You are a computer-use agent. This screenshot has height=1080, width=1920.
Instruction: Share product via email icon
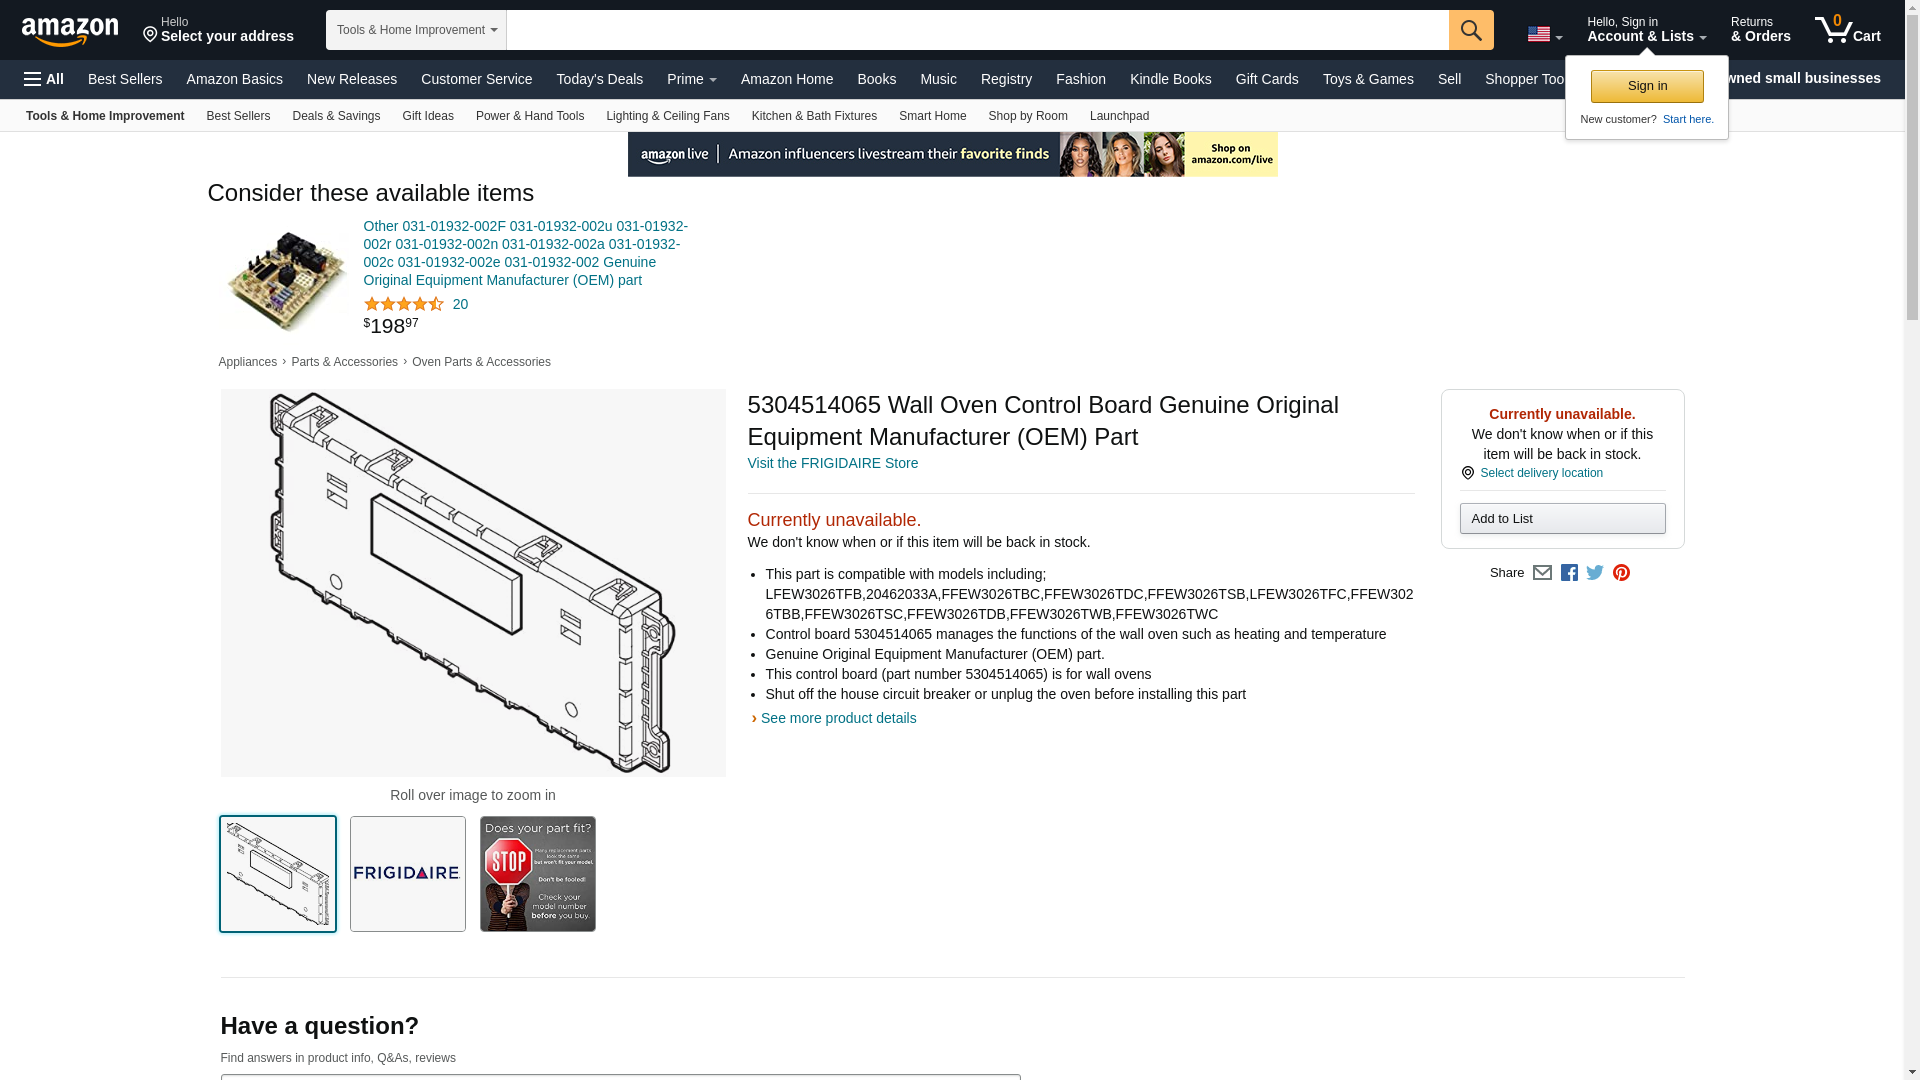[1542, 573]
